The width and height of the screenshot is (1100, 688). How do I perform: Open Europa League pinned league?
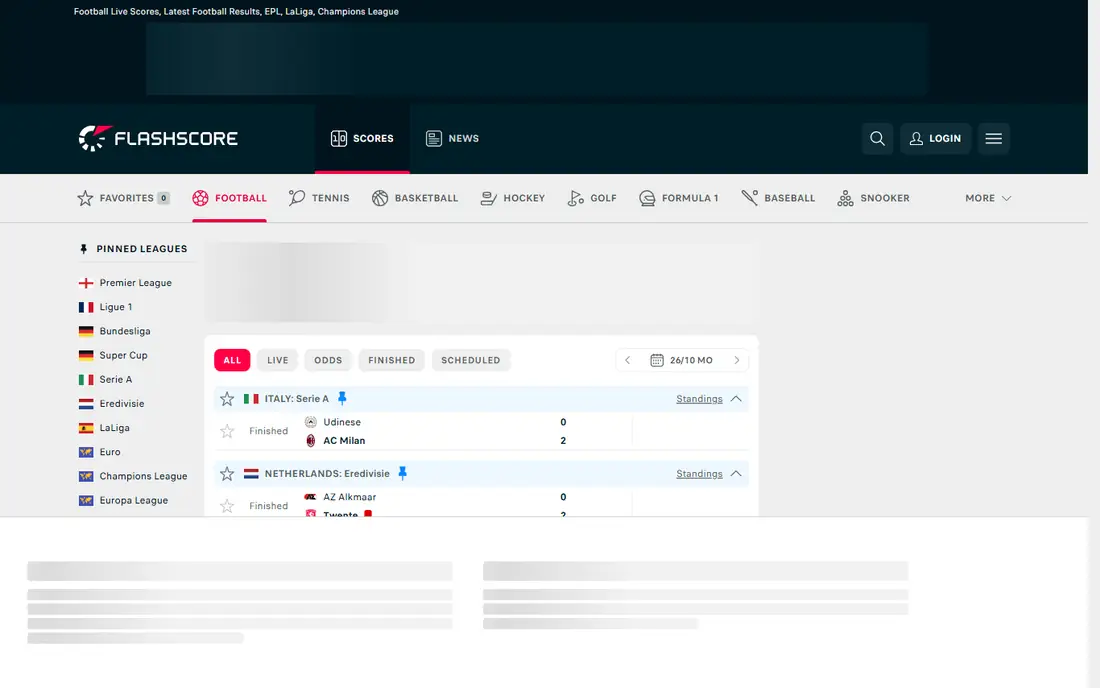[x=123, y=501]
